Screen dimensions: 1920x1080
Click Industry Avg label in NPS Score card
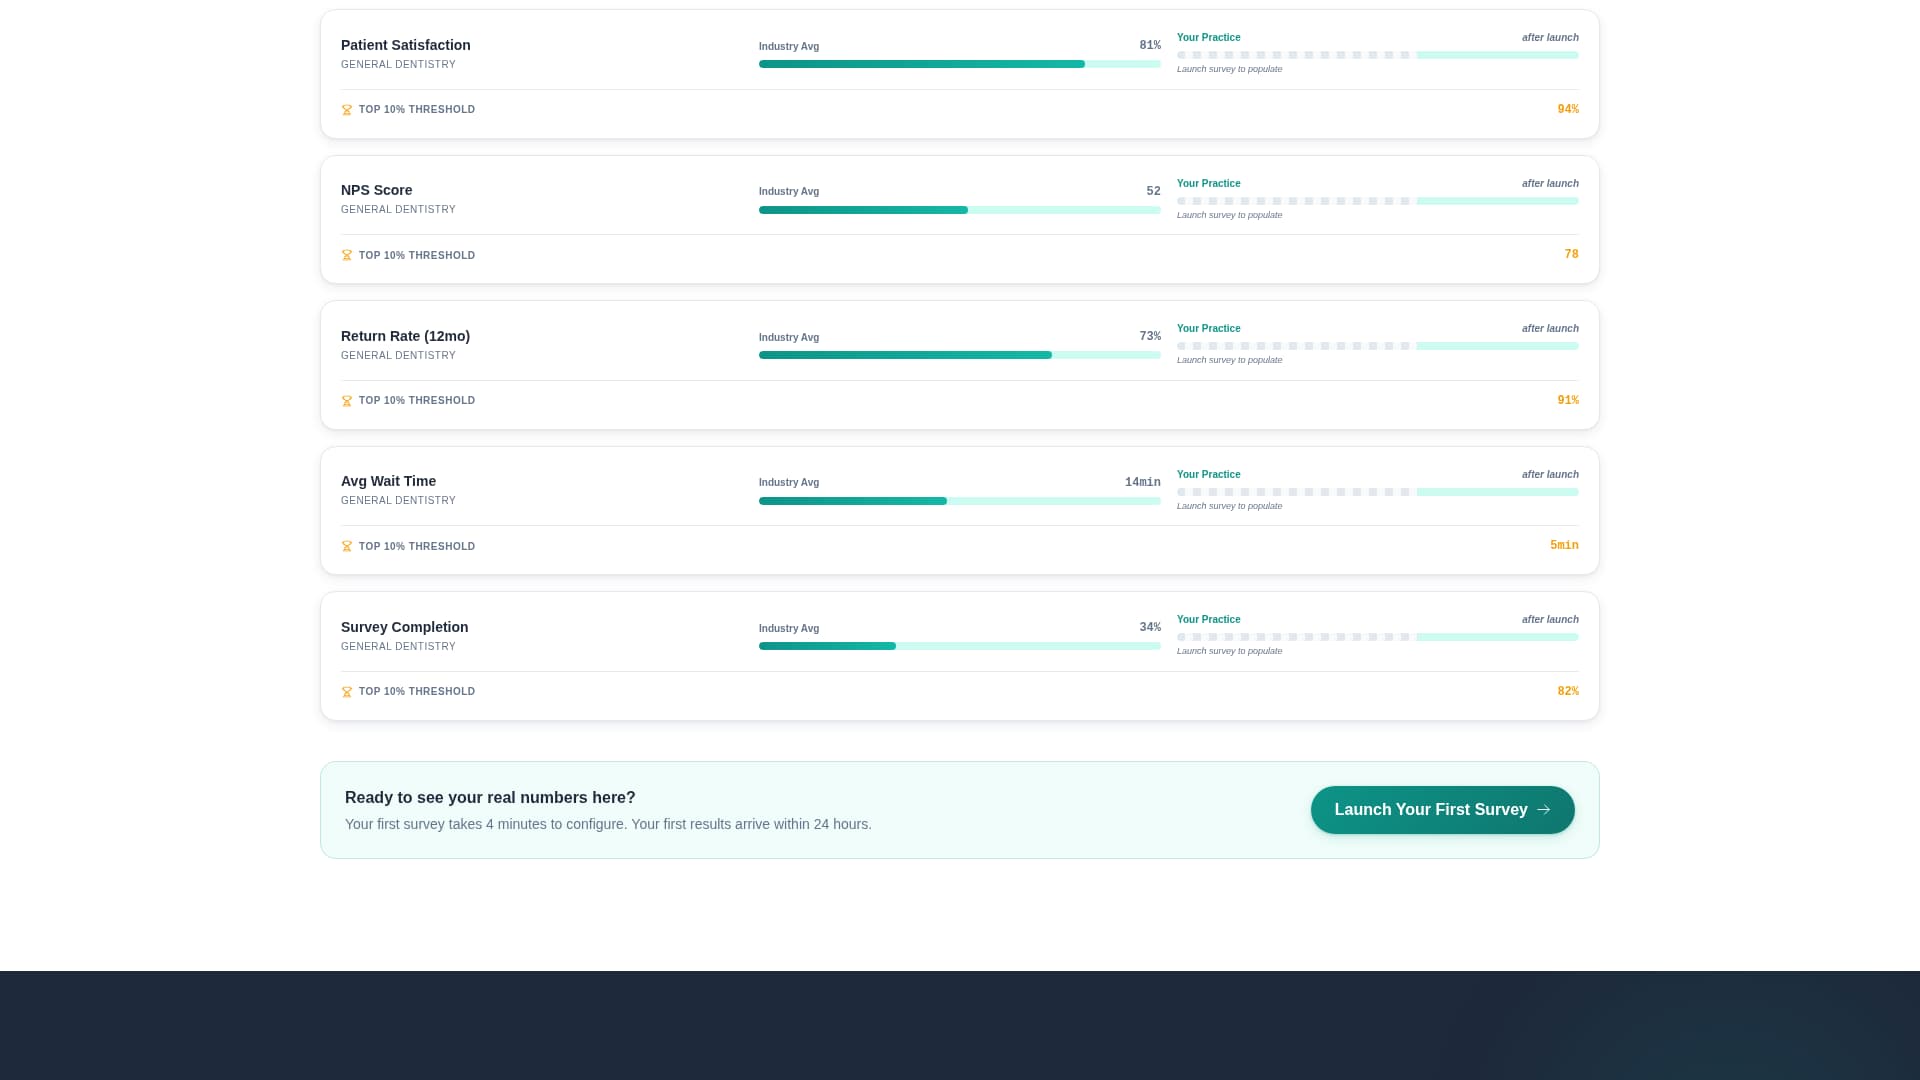pos(789,192)
